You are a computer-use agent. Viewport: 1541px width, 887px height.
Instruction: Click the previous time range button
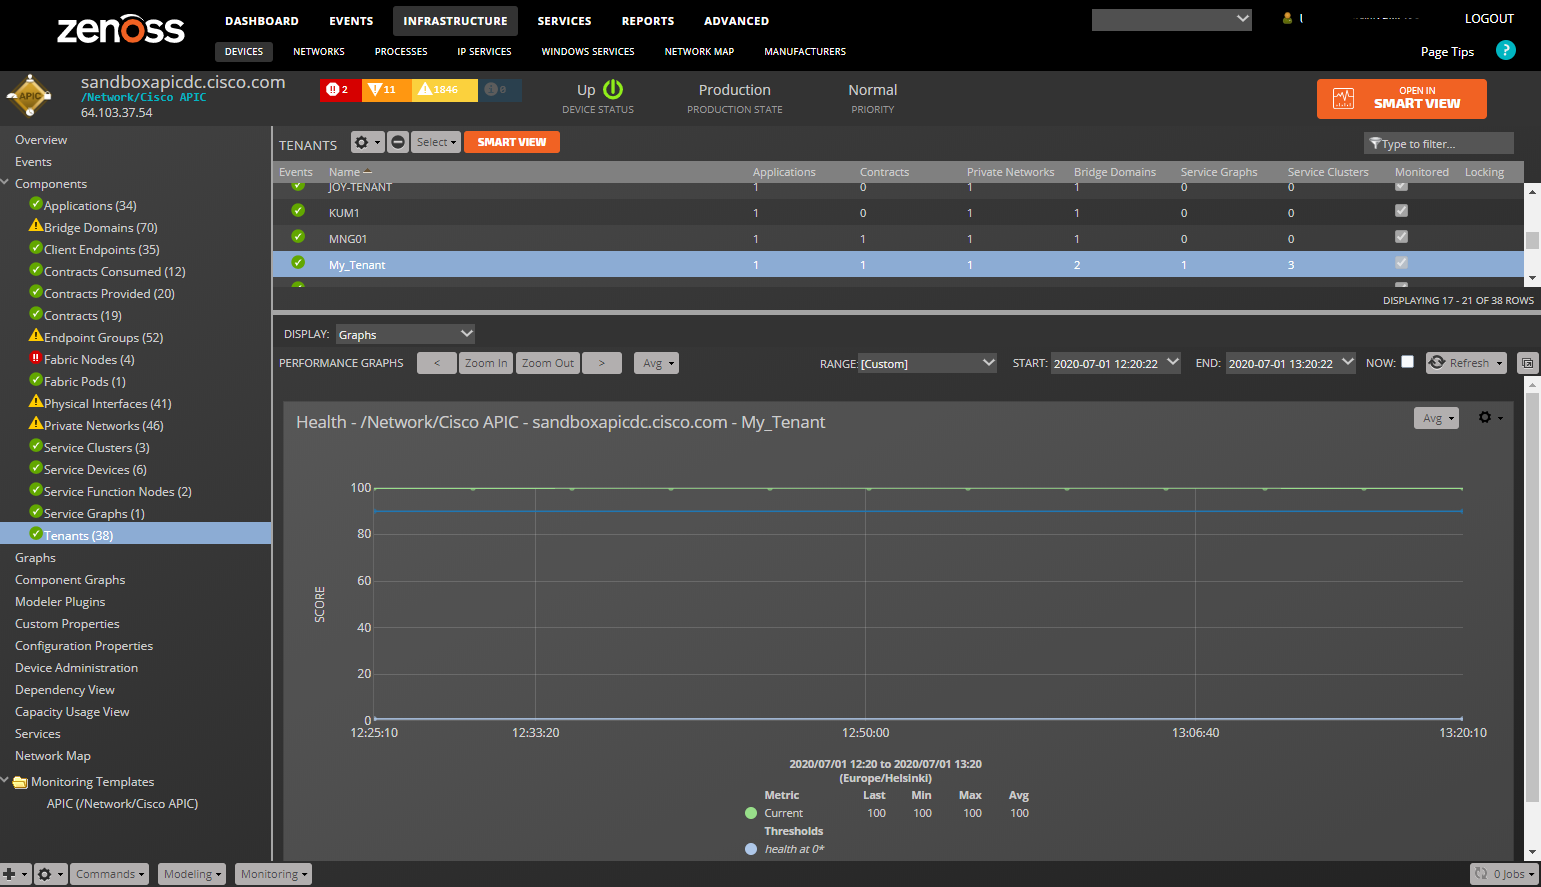tap(437, 363)
